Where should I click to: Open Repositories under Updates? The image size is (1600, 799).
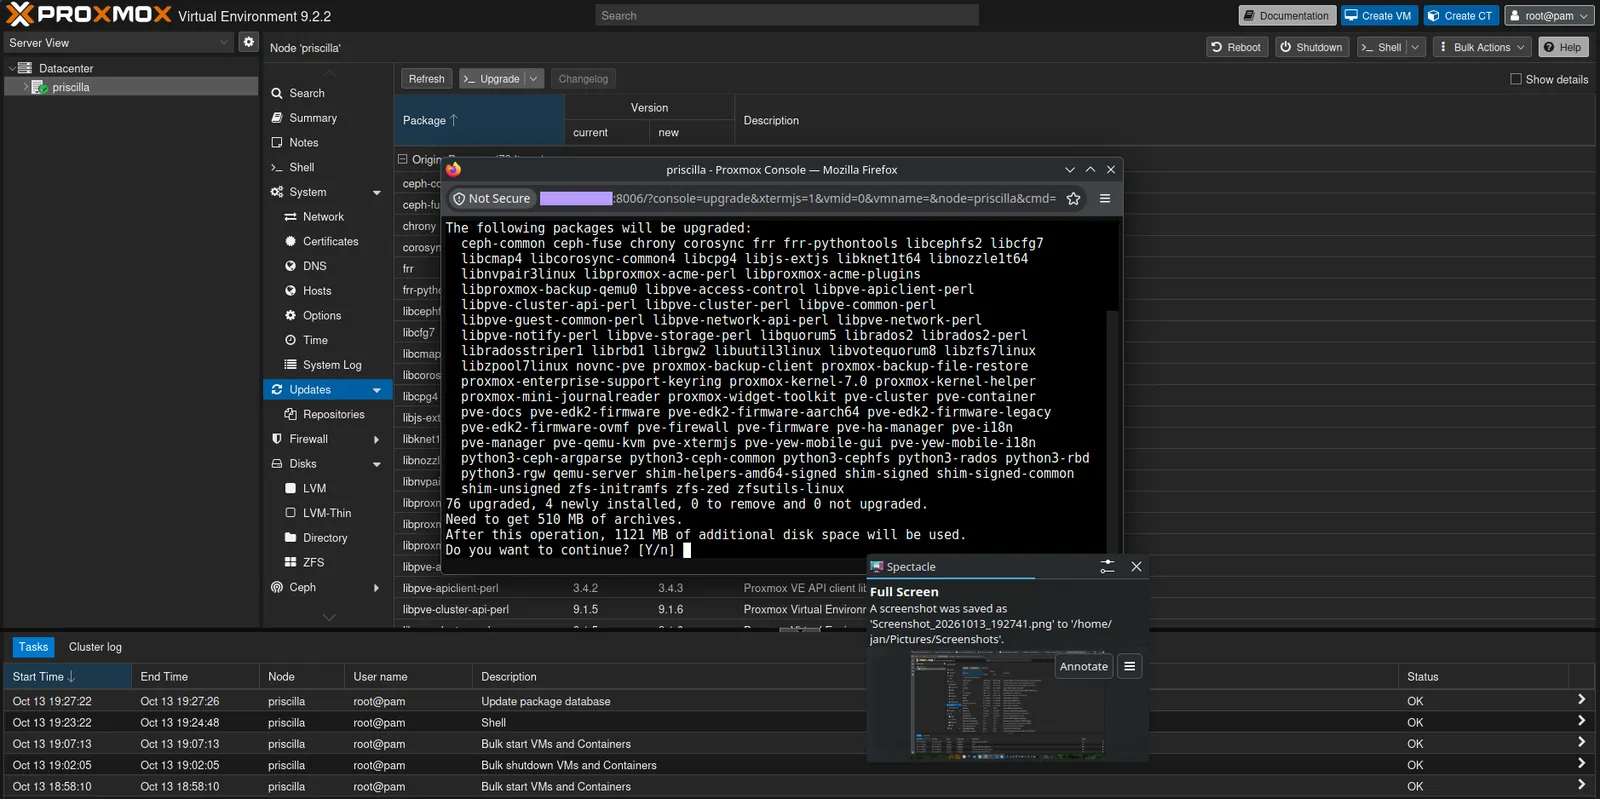333,414
